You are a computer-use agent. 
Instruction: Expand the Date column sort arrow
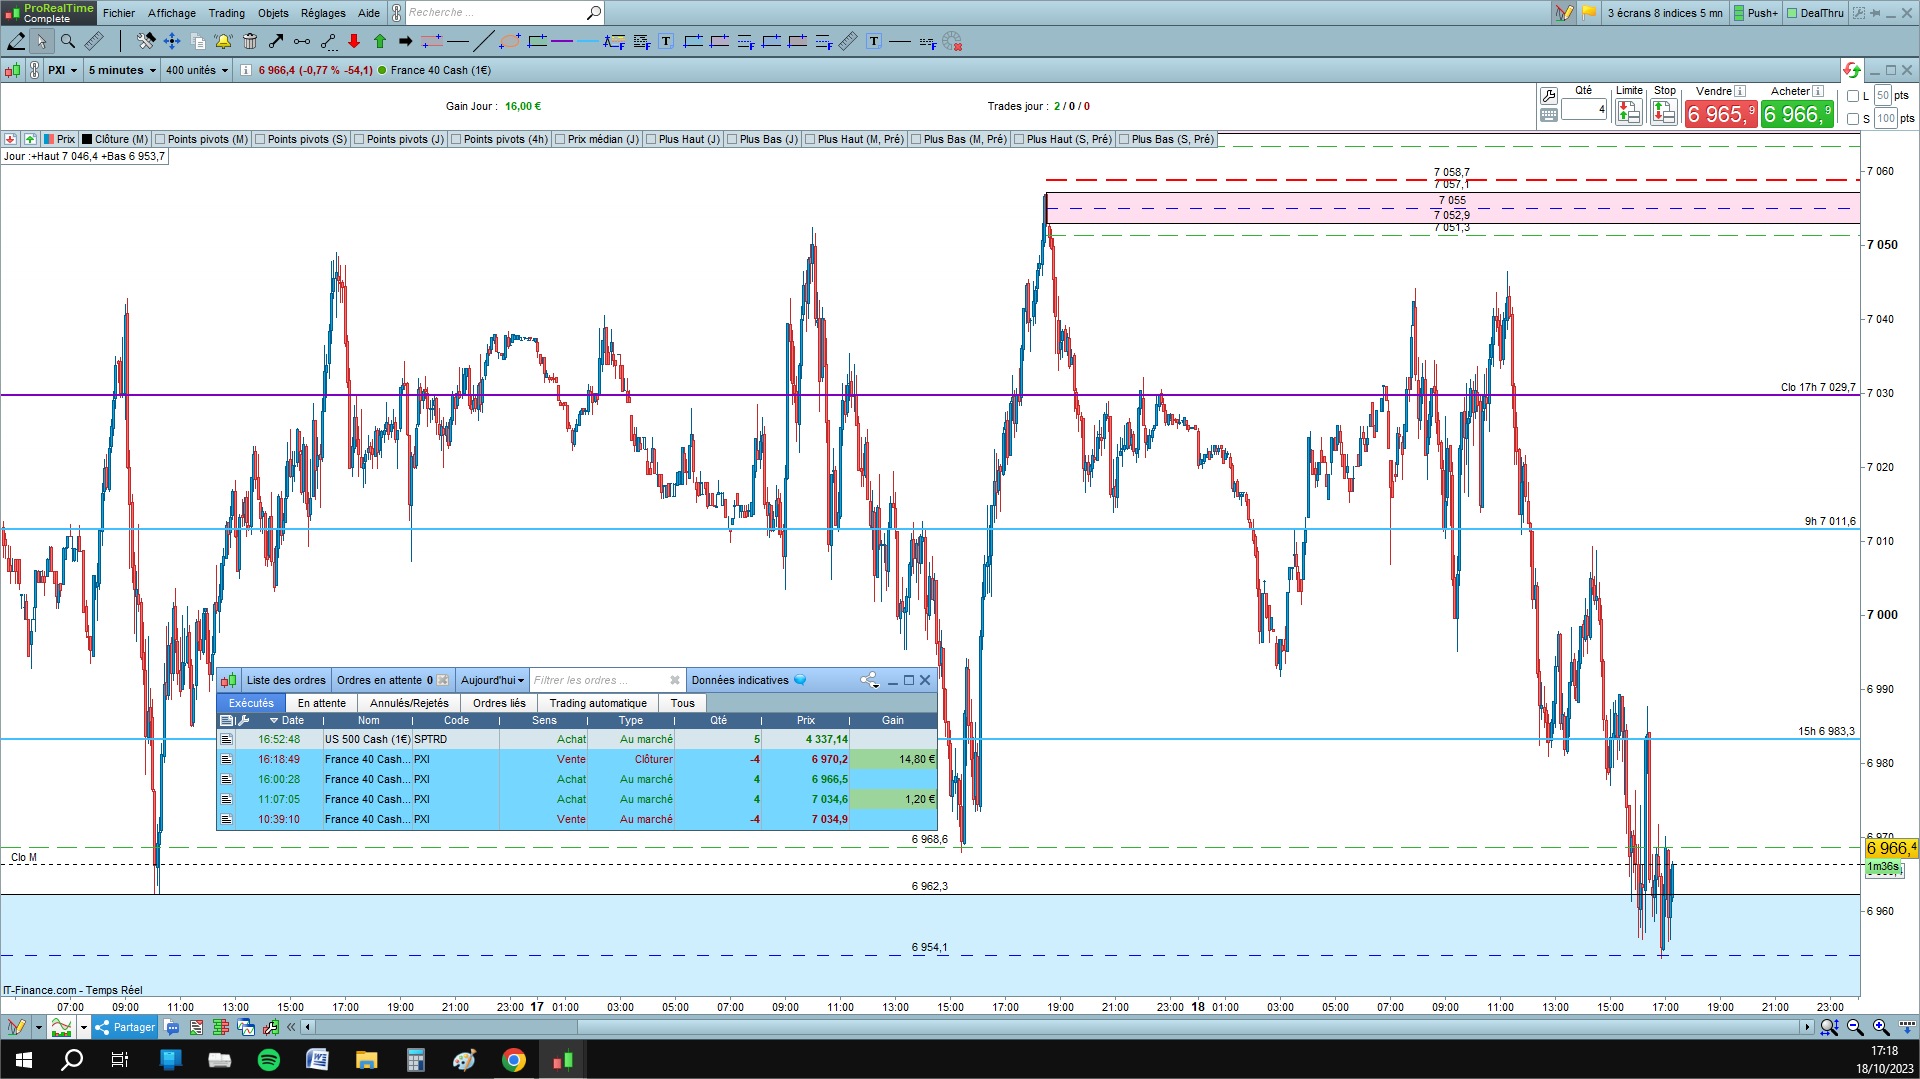tap(274, 720)
